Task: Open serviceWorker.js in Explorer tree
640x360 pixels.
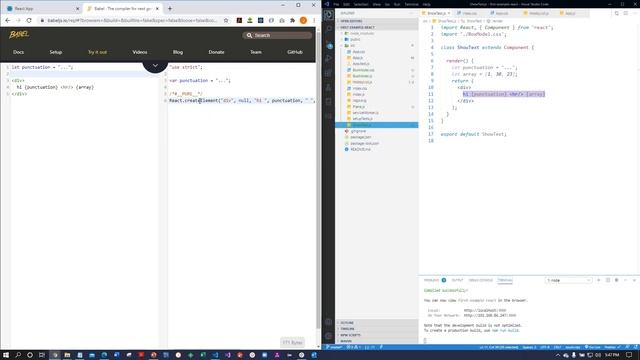Action: coord(365,113)
